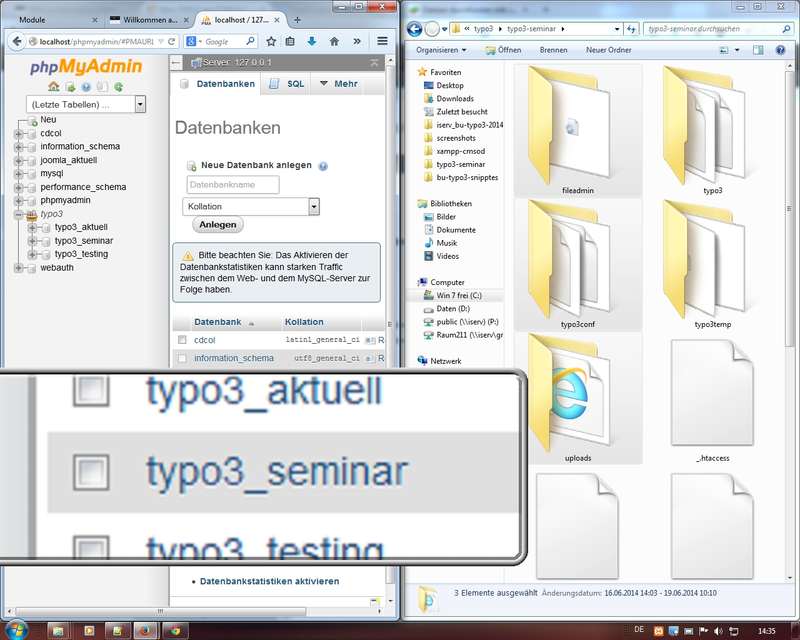
Task: Select the typo3conf folder
Action: [x=578, y=264]
